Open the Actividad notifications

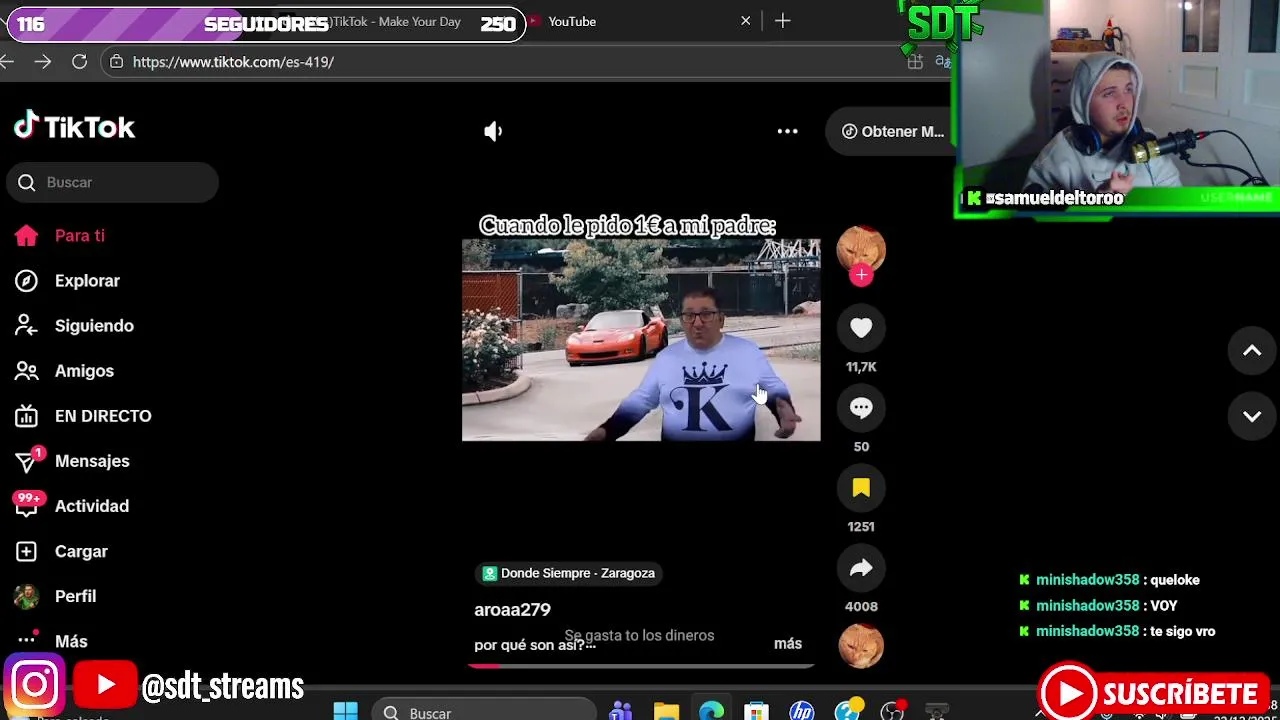pos(92,506)
